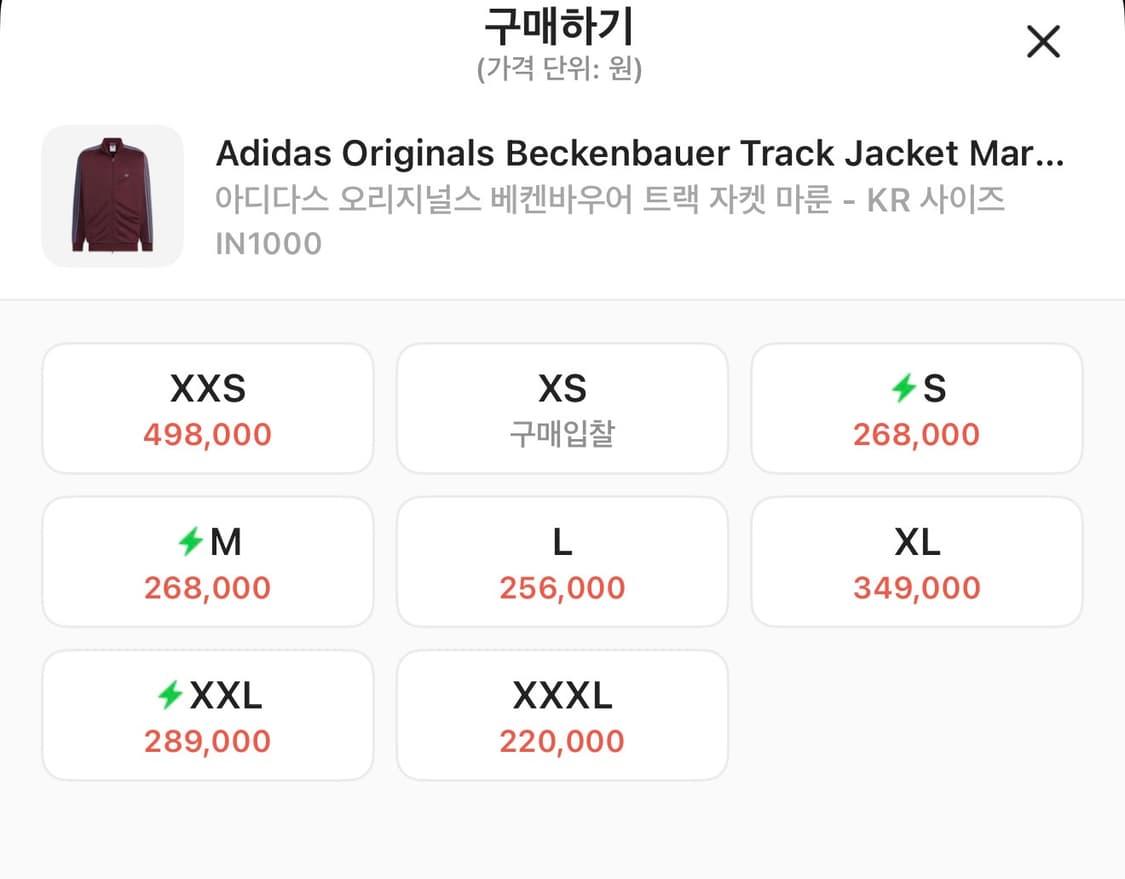Viewport: 1125px width, 879px height.
Task: Click the lightning icon beside size M
Action: (x=190, y=542)
